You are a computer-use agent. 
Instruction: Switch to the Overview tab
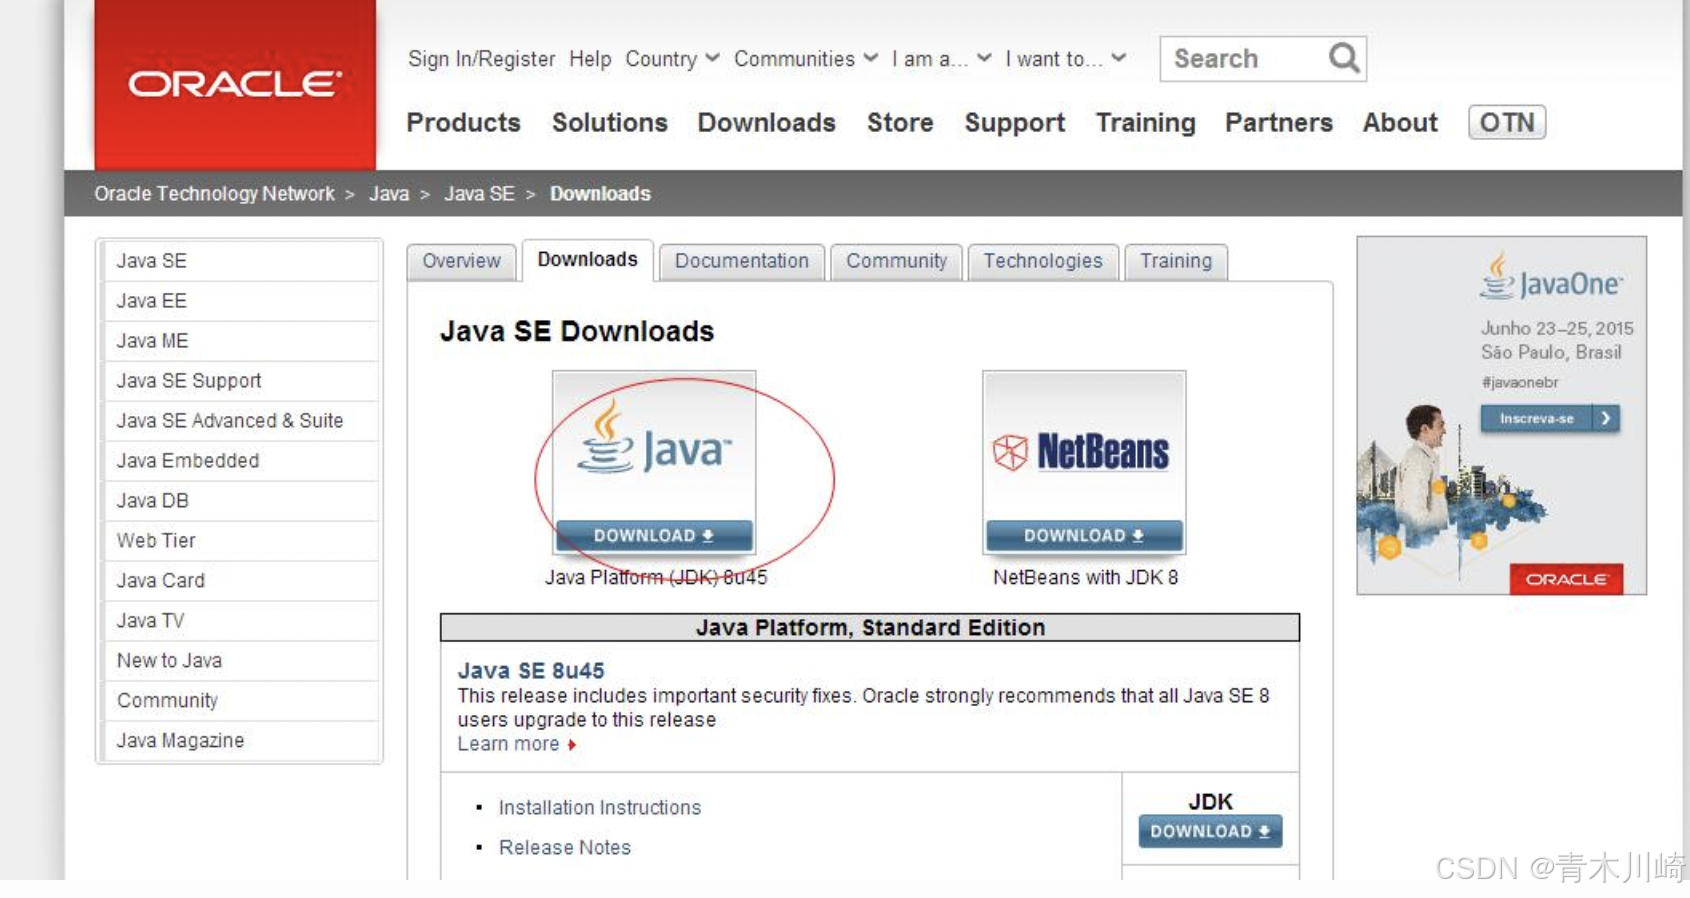click(461, 261)
